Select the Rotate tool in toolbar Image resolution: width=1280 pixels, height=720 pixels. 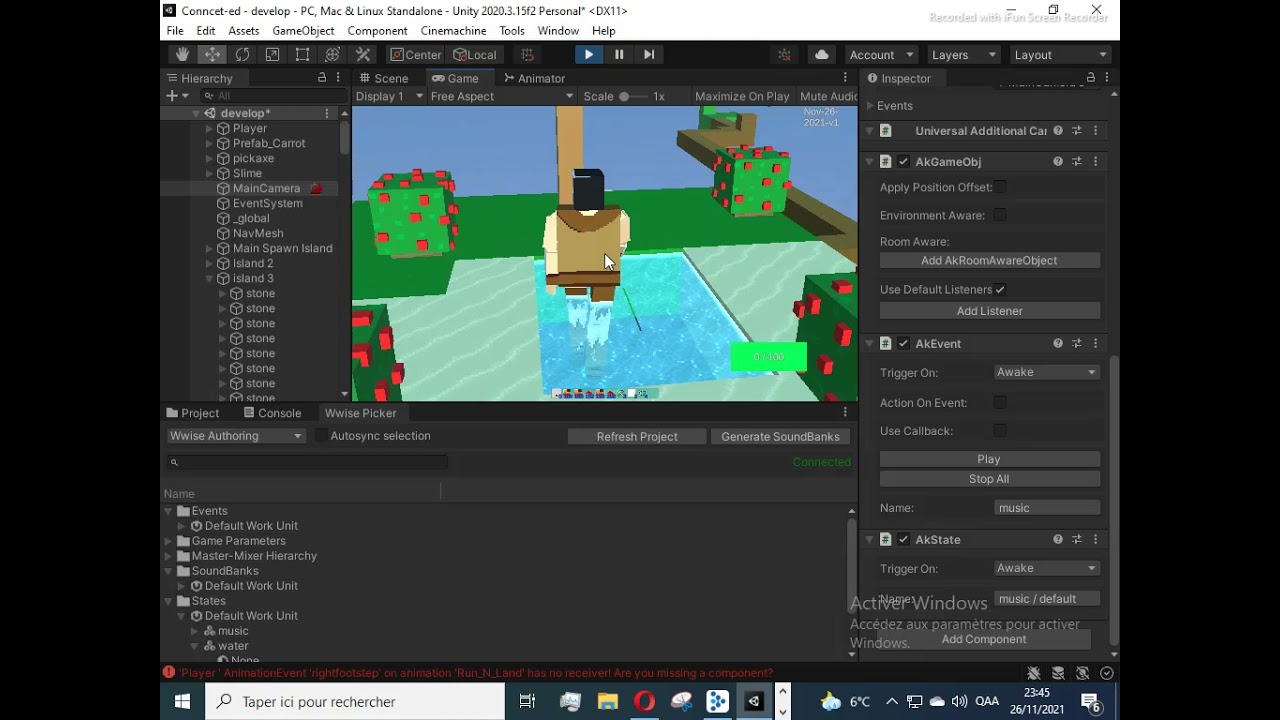(x=242, y=55)
